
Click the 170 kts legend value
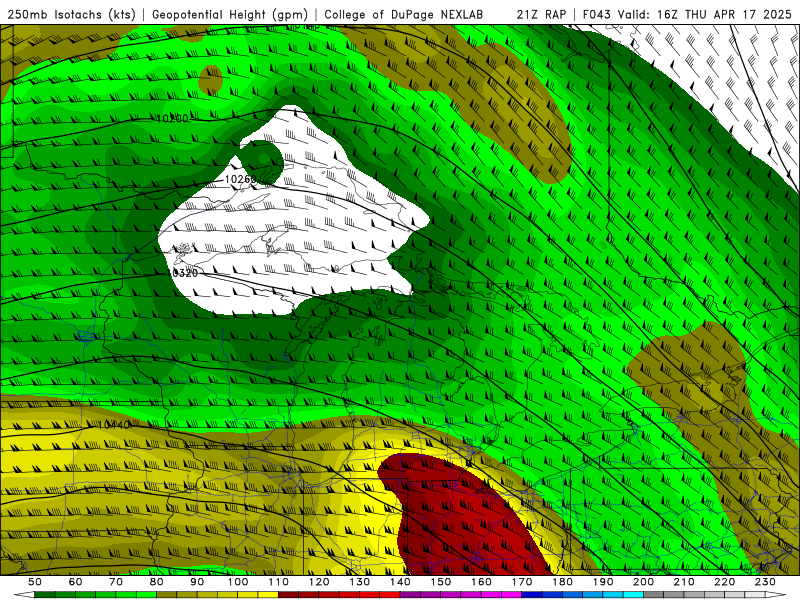tap(522, 582)
